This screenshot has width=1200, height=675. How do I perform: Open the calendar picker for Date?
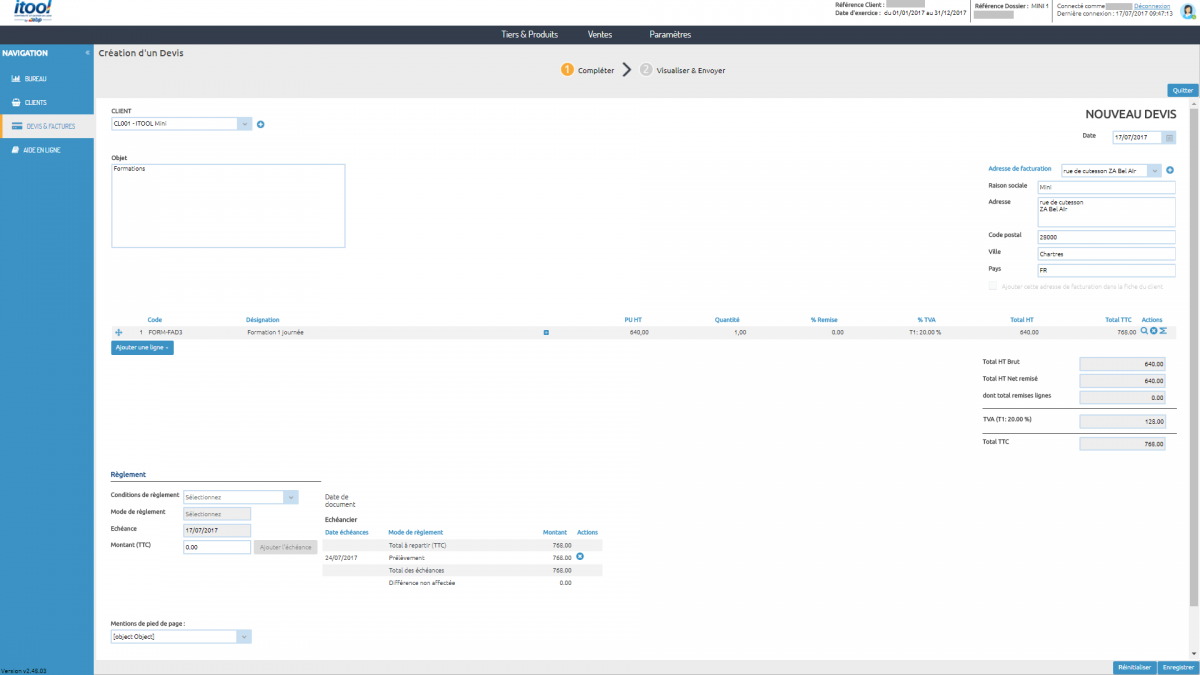(x=1169, y=137)
